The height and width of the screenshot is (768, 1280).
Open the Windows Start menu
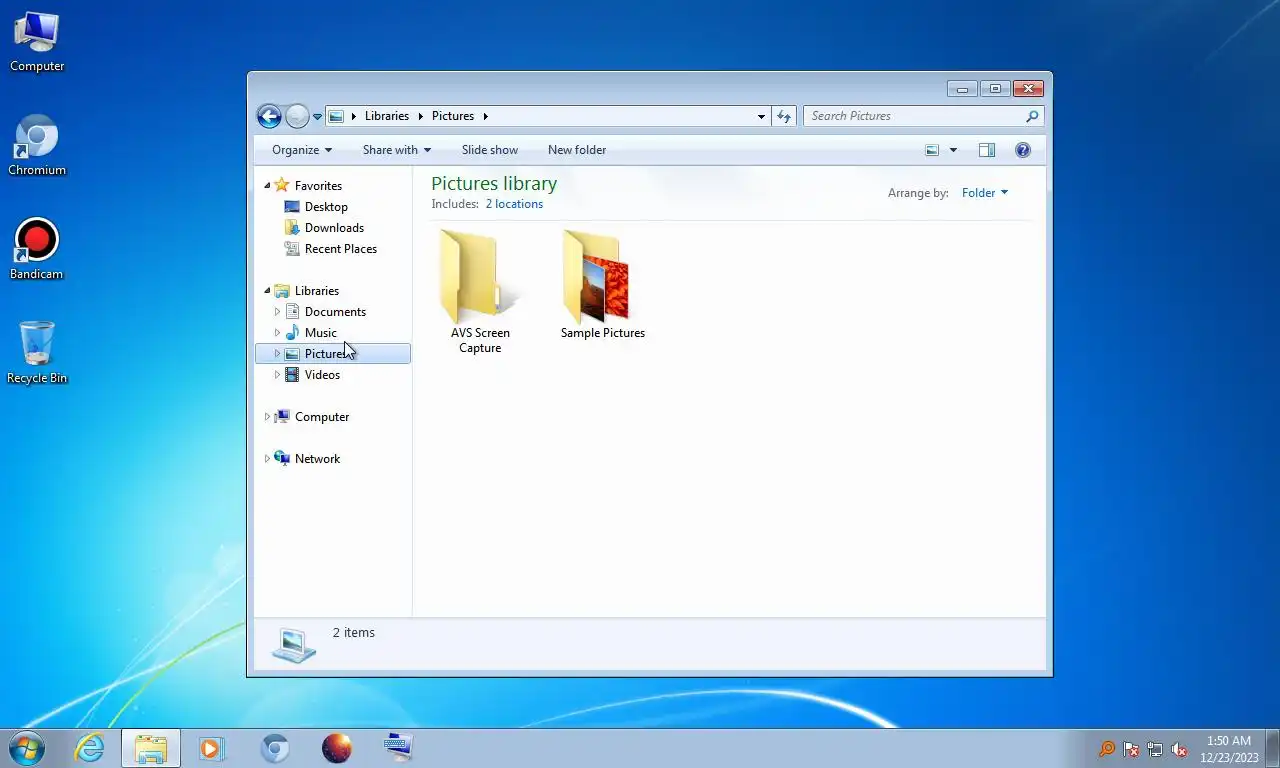[x=26, y=748]
